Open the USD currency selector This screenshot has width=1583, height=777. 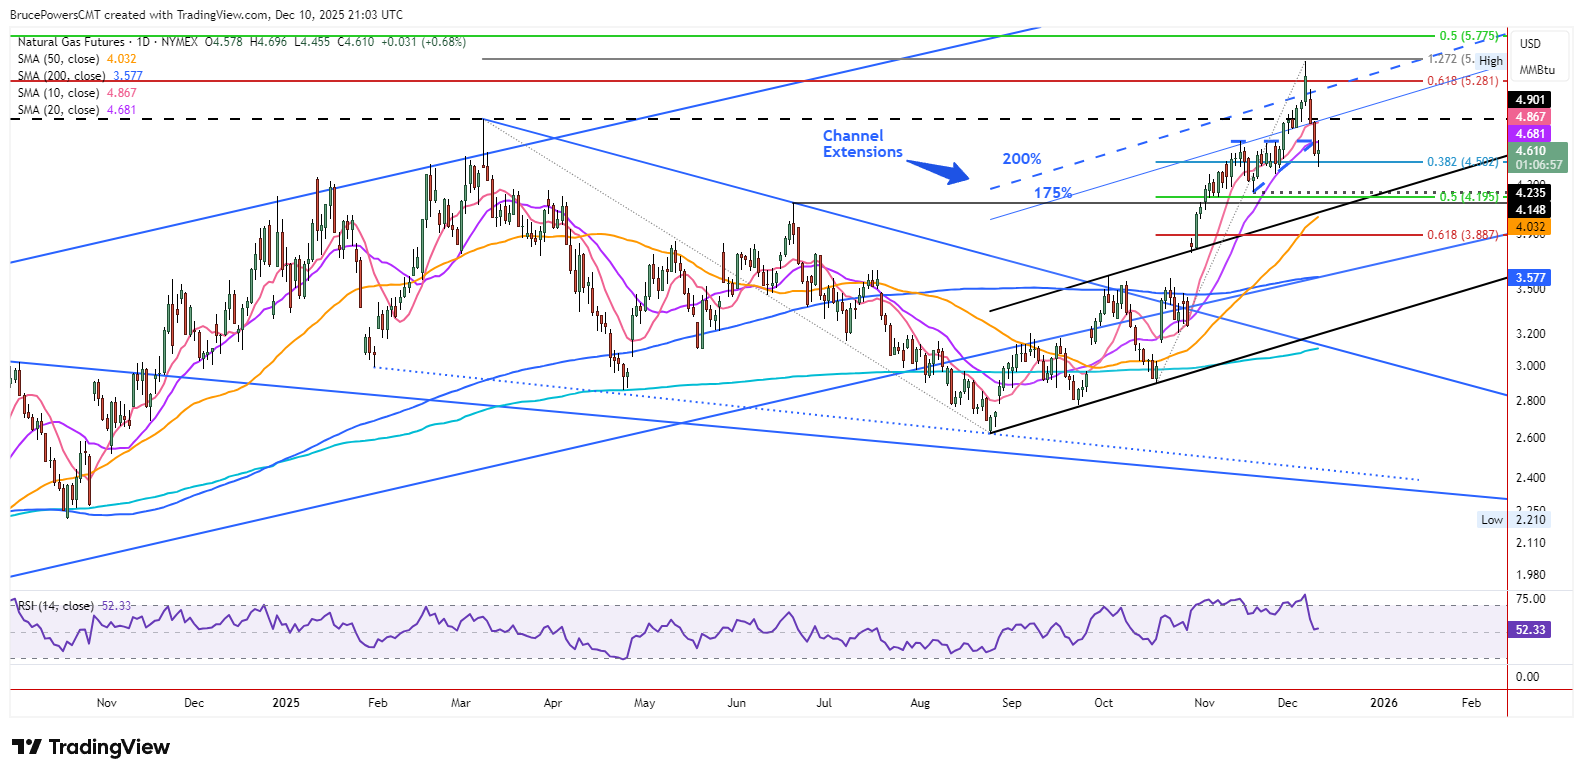point(1530,44)
